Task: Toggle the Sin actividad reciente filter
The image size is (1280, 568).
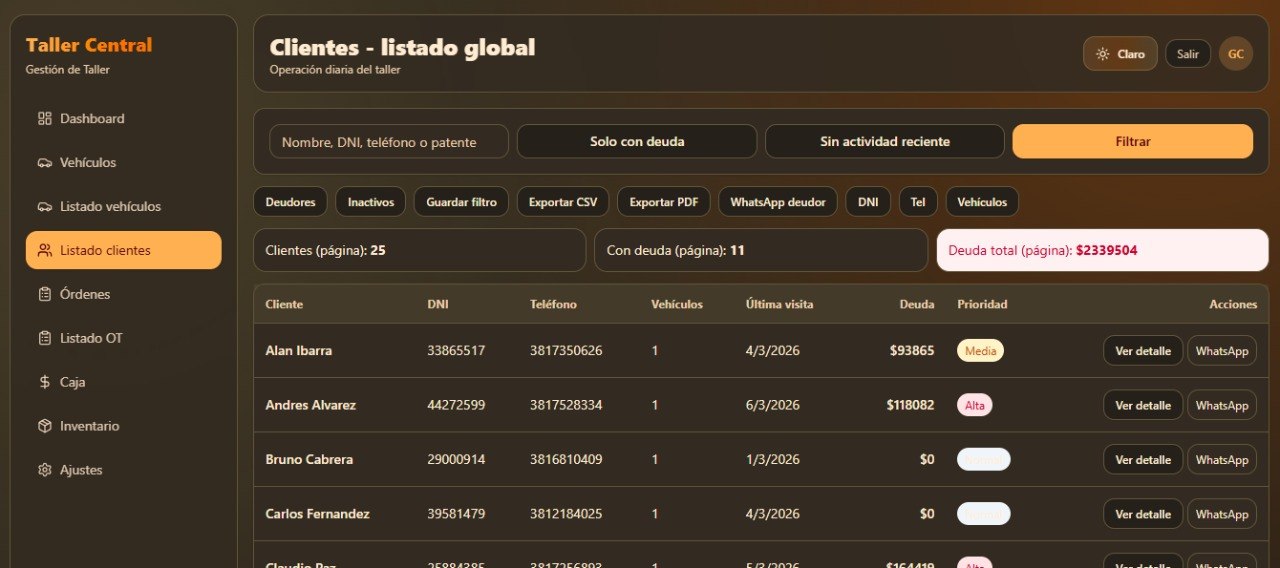Action: (884, 142)
